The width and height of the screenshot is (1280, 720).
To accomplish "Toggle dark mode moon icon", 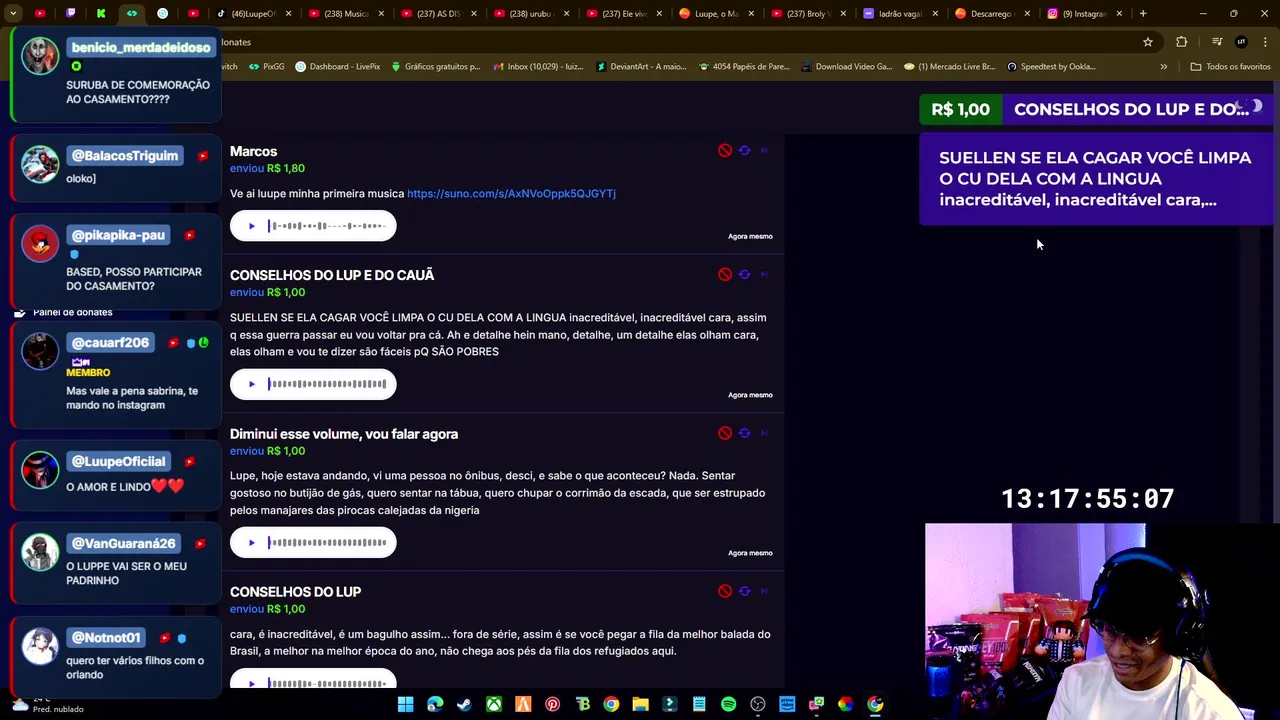I will click(1257, 105).
